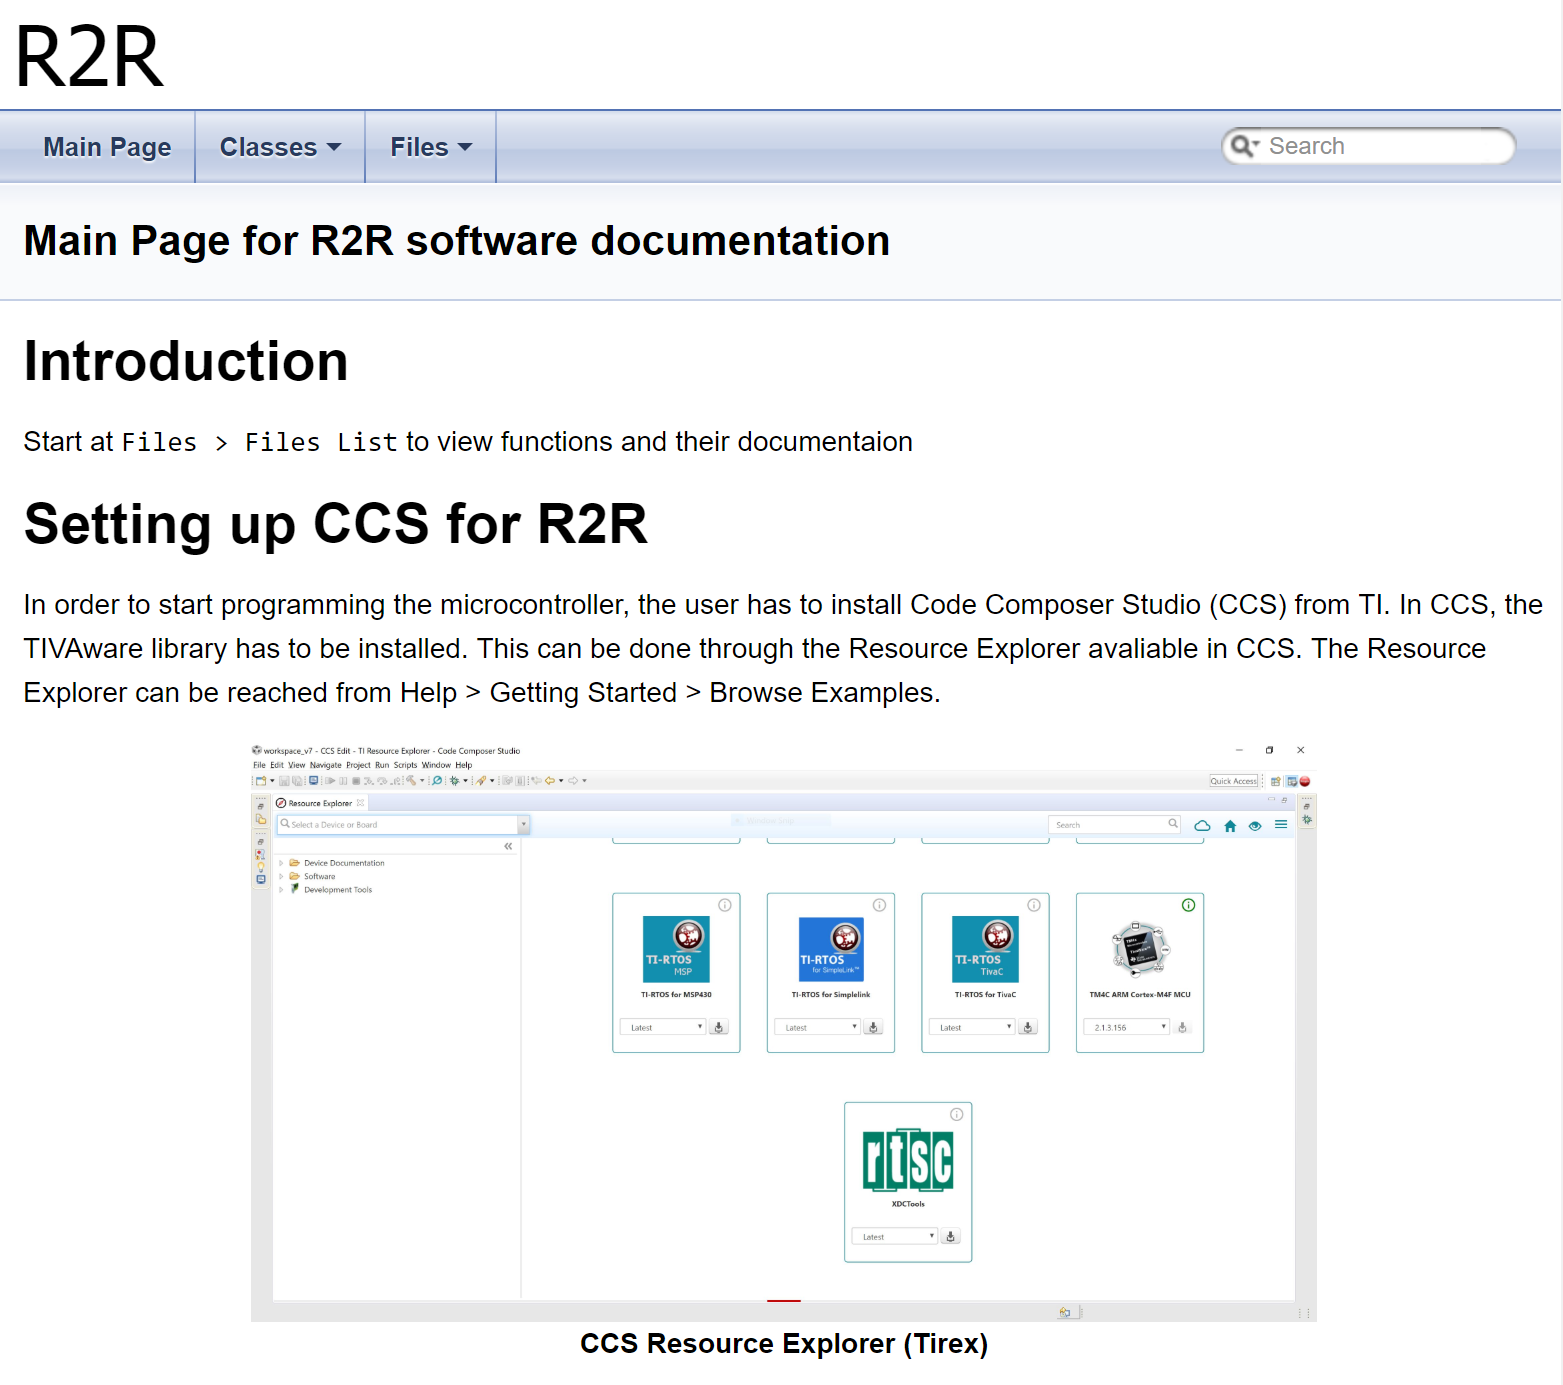The height and width of the screenshot is (1385, 1563).
Task: Open the hamburger menu in Resource Explorer
Action: 1282,825
